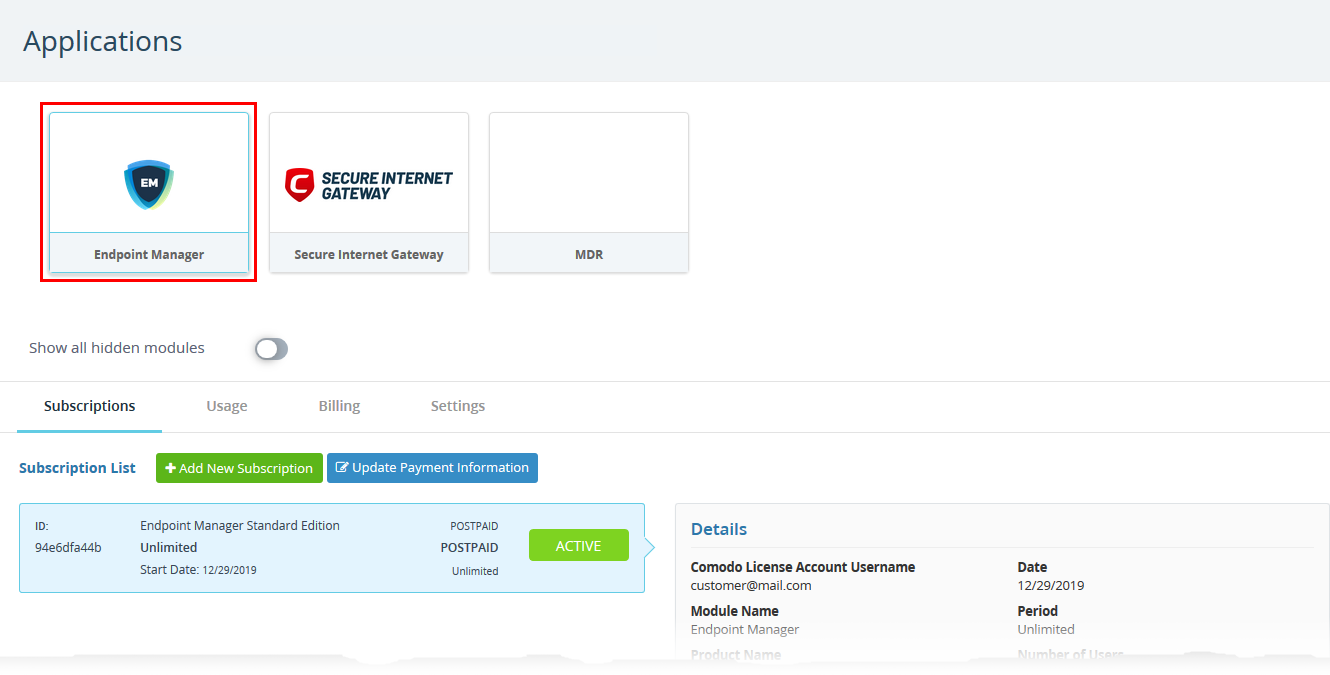Click the Period label in Details
Viewport: 1330px width, 675px height.
tap(1038, 611)
